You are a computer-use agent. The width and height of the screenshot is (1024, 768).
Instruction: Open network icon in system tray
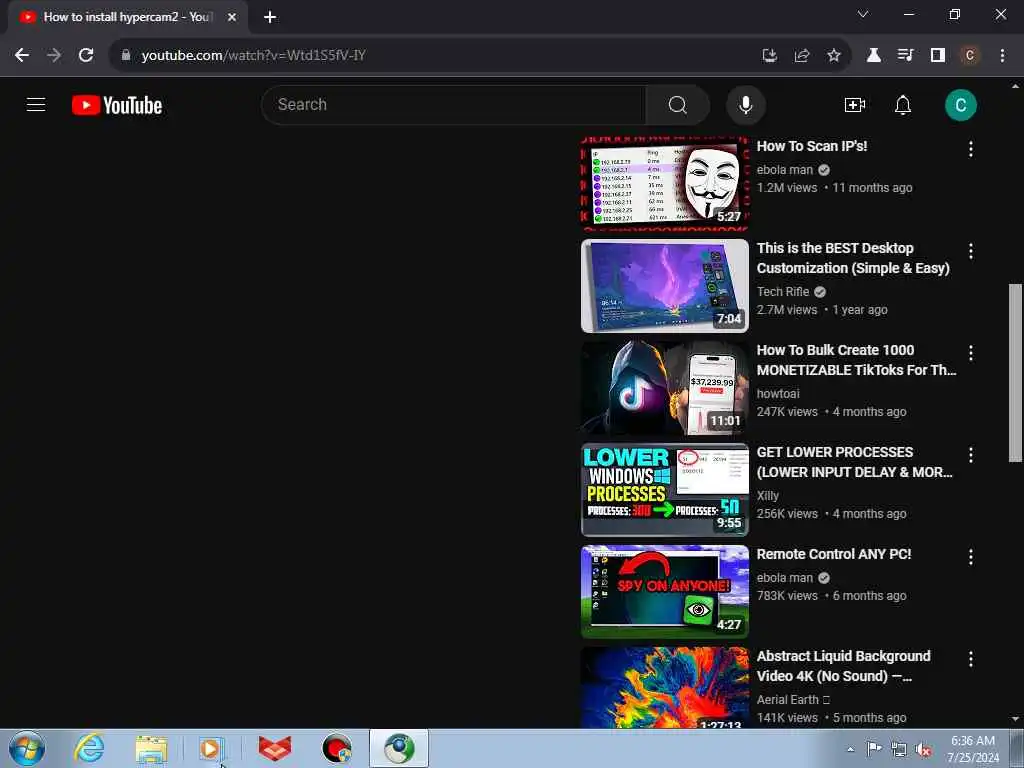click(899, 749)
